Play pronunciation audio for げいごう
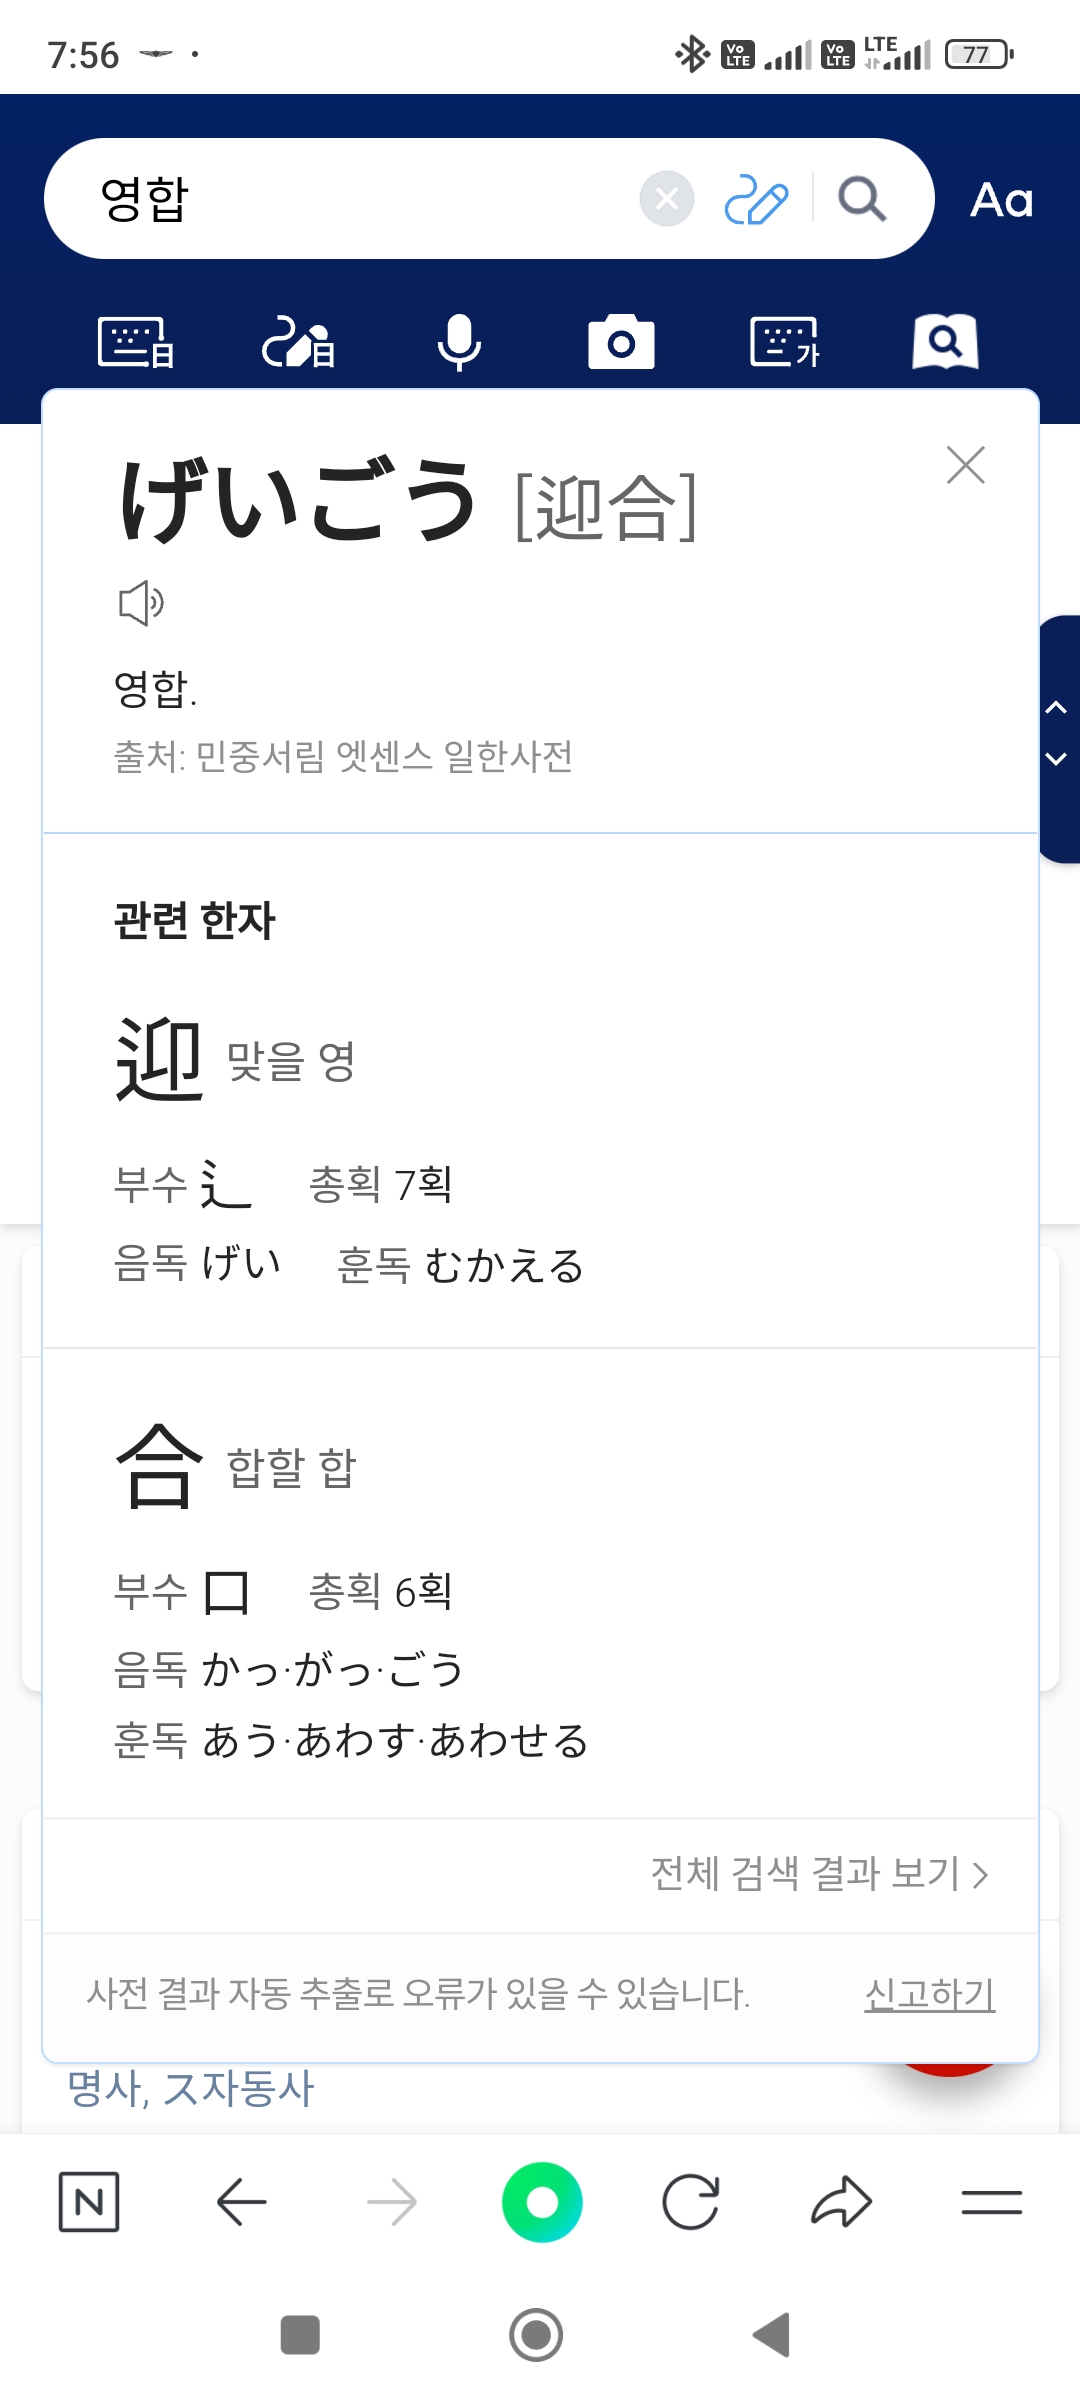This screenshot has width=1080, height=2400. [x=141, y=603]
